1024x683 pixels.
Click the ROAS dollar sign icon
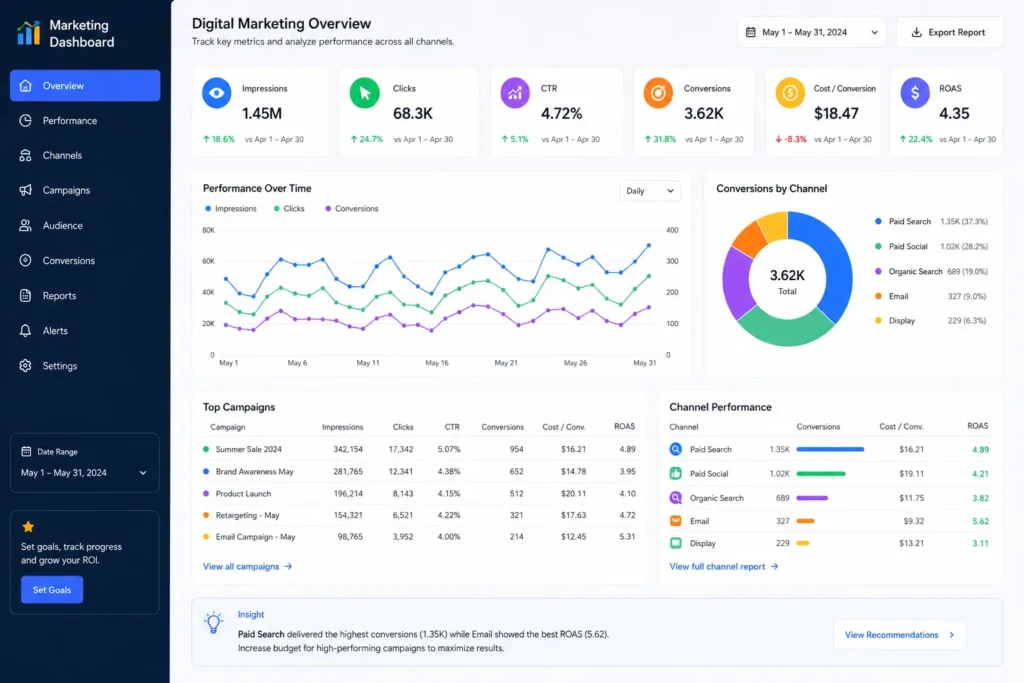click(915, 93)
